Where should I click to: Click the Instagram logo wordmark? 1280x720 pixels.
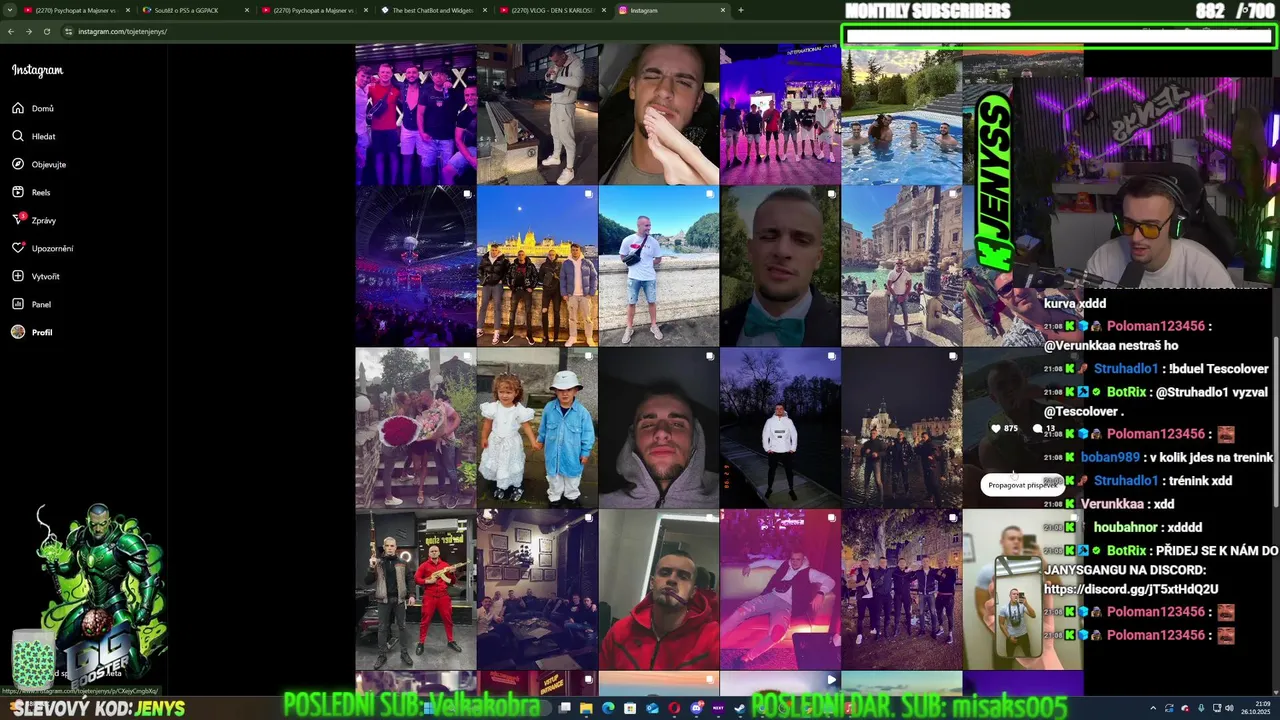point(37,70)
